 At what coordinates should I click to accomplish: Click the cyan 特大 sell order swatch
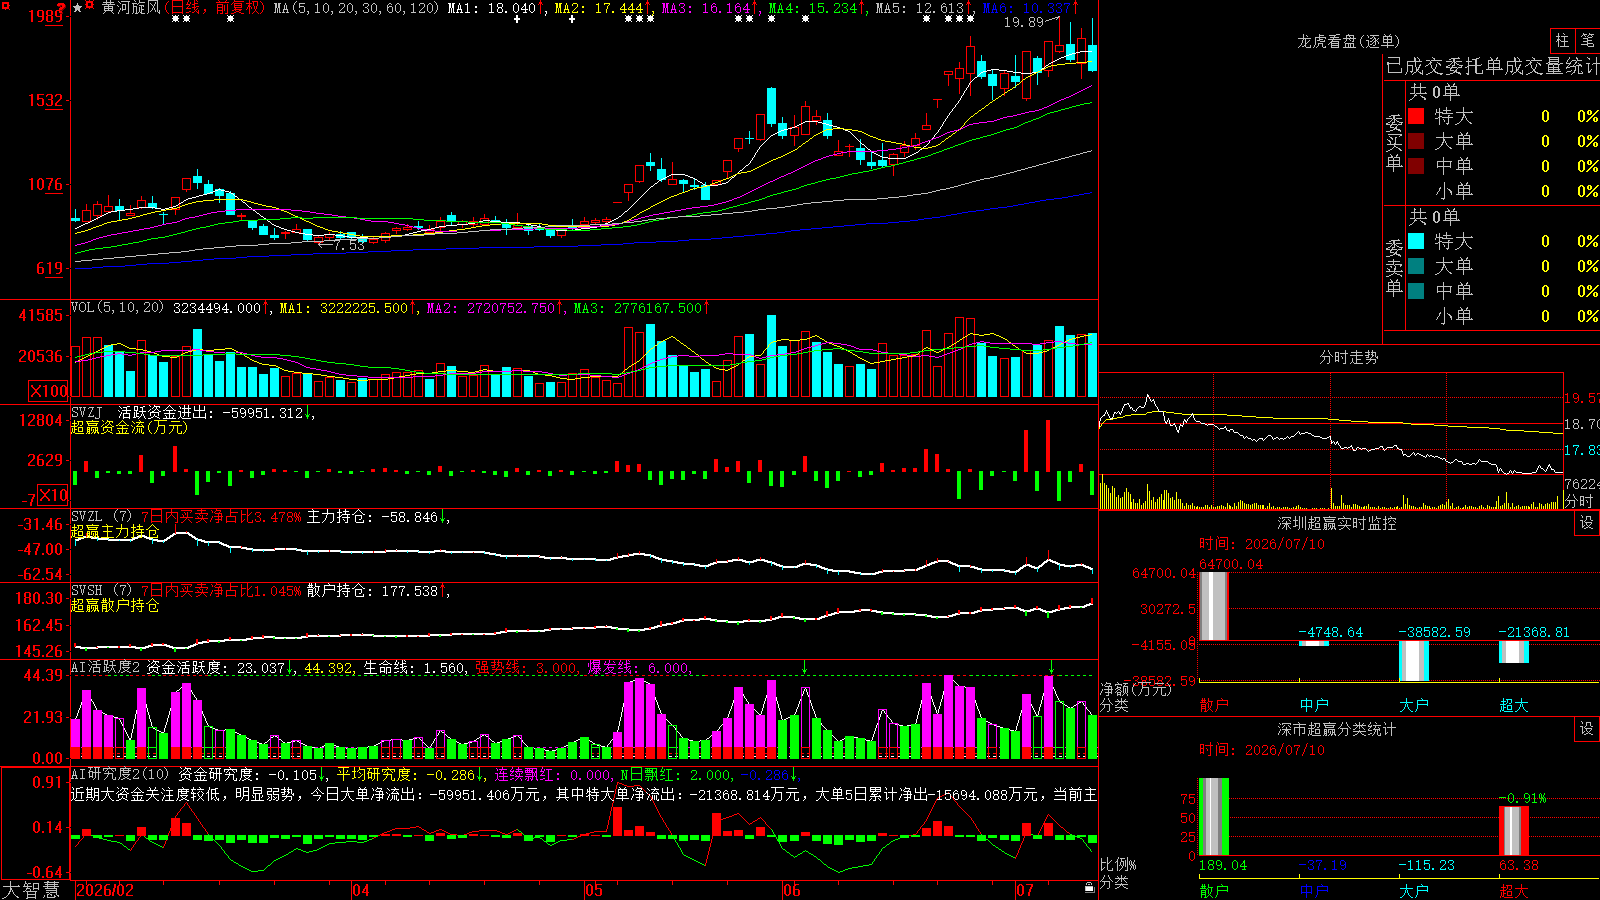[x=1416, y=241]
